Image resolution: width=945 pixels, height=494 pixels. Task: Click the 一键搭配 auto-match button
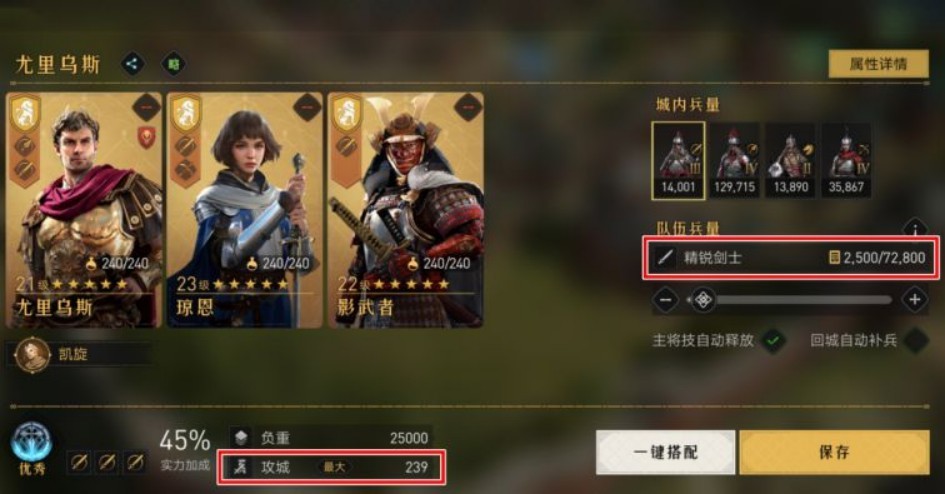point(665,452)
